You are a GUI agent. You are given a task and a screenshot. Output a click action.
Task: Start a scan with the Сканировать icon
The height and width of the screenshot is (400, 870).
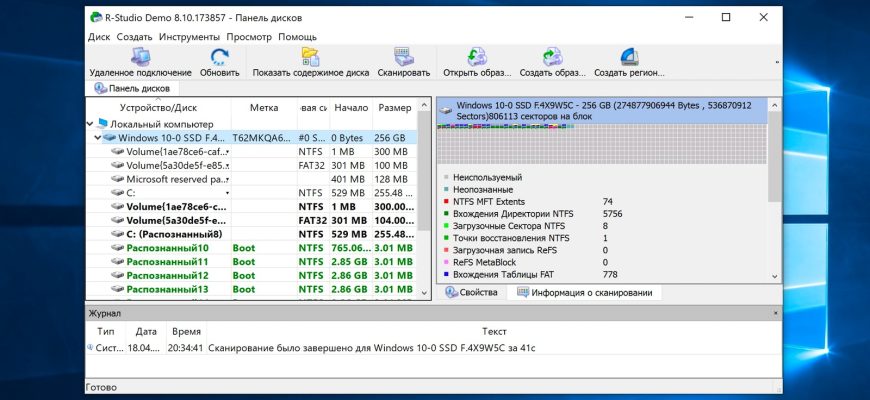[x=403, y=57]
